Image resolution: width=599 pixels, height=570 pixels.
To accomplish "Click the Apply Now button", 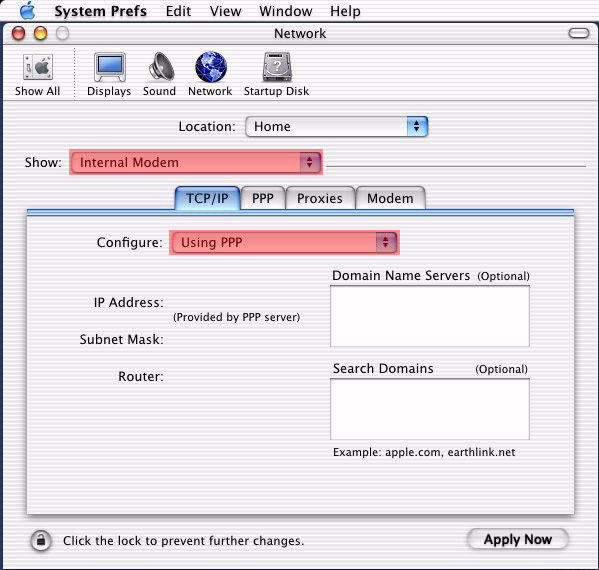I will [x=518, y=539].
